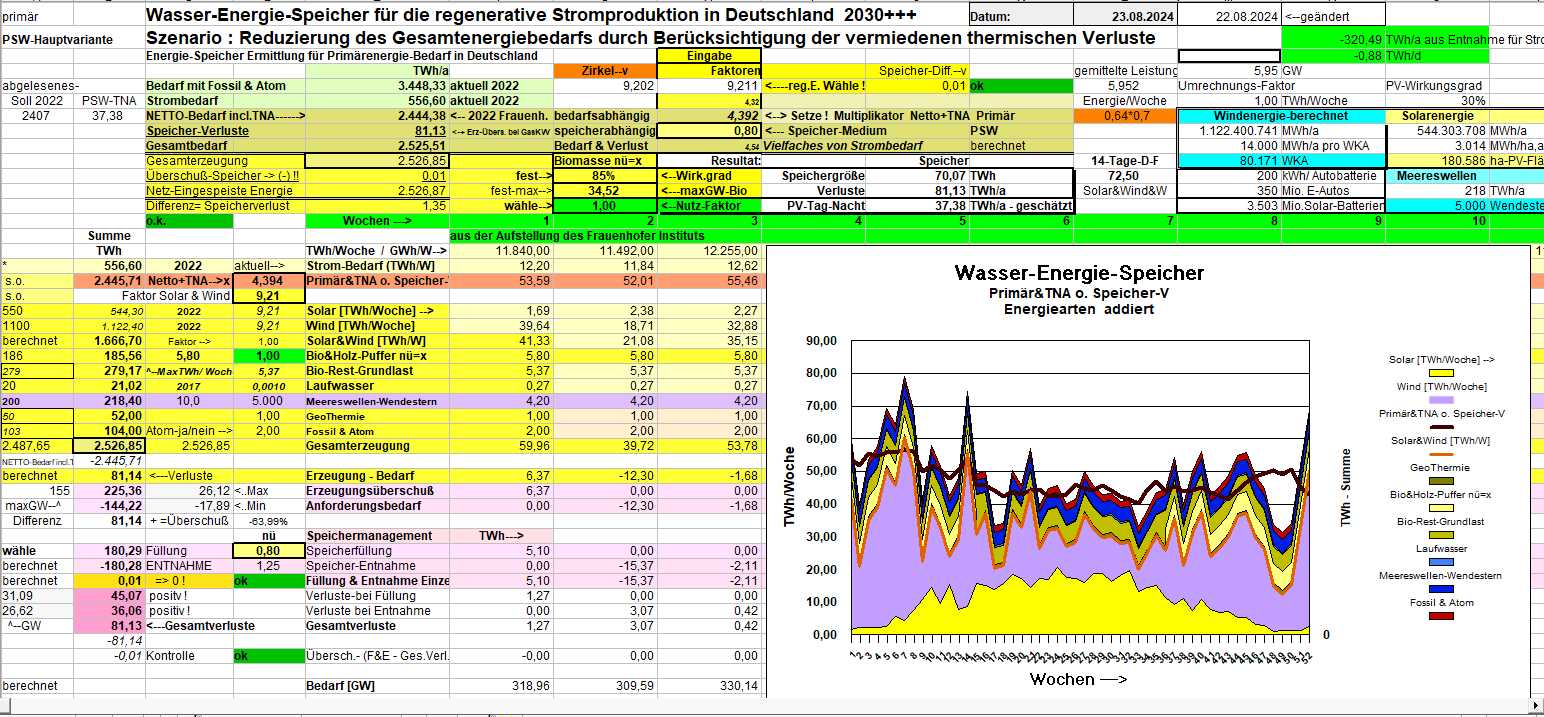The width and height of the screenshot is (1544, 717).
Task: Select the Wirk.grad input cell showing 85%
Action: tap(604, 175)
